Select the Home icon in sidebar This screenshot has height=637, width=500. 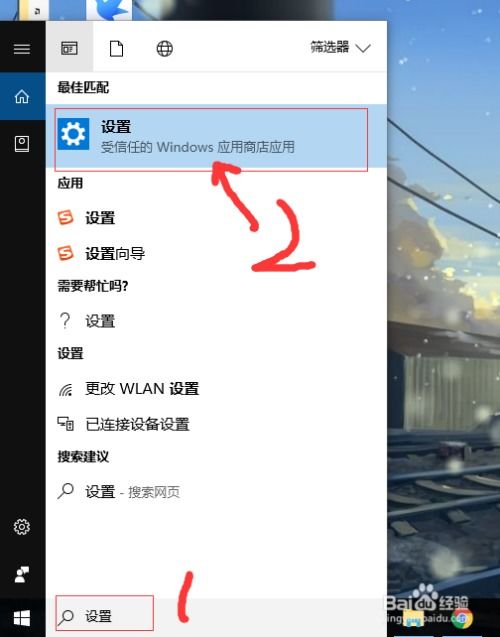pos(22,97)
